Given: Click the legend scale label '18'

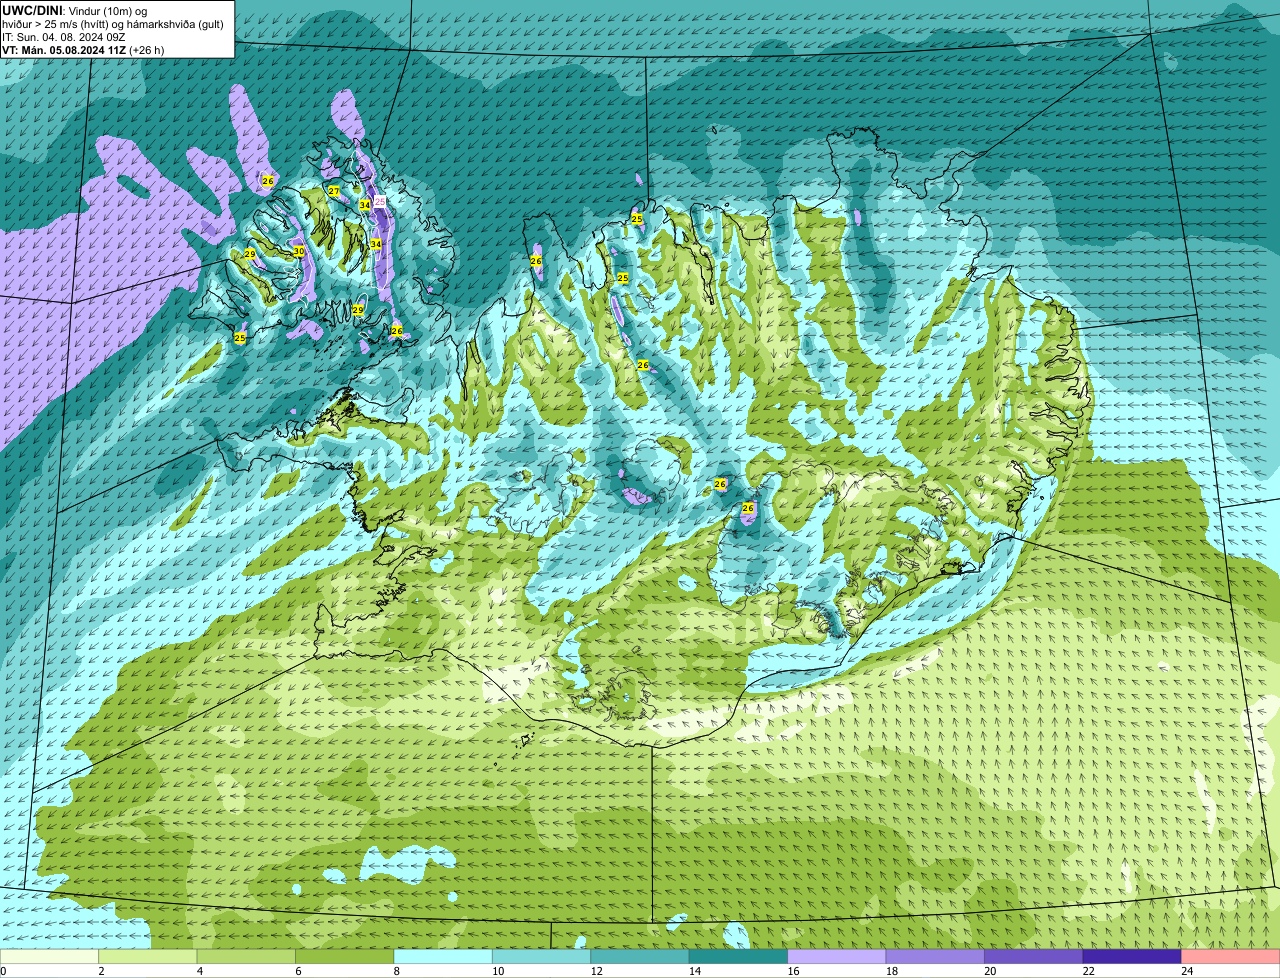Looking at the screenshot, I should (x=892, y=971).
